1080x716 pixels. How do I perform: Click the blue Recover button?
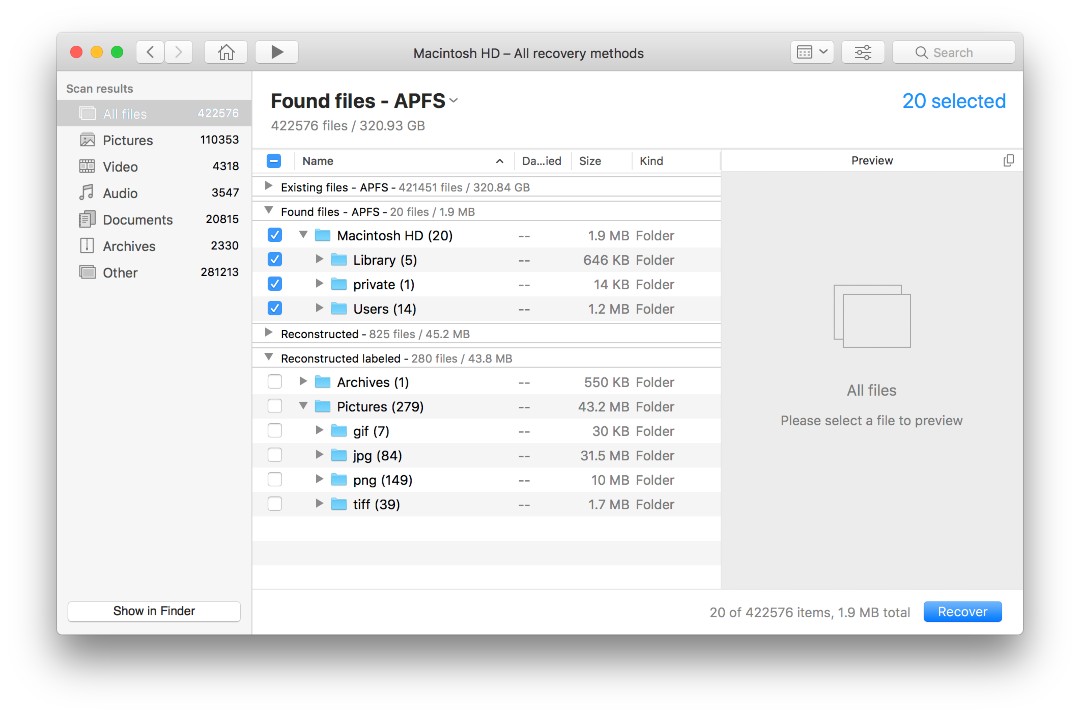[x=962, y=611]
